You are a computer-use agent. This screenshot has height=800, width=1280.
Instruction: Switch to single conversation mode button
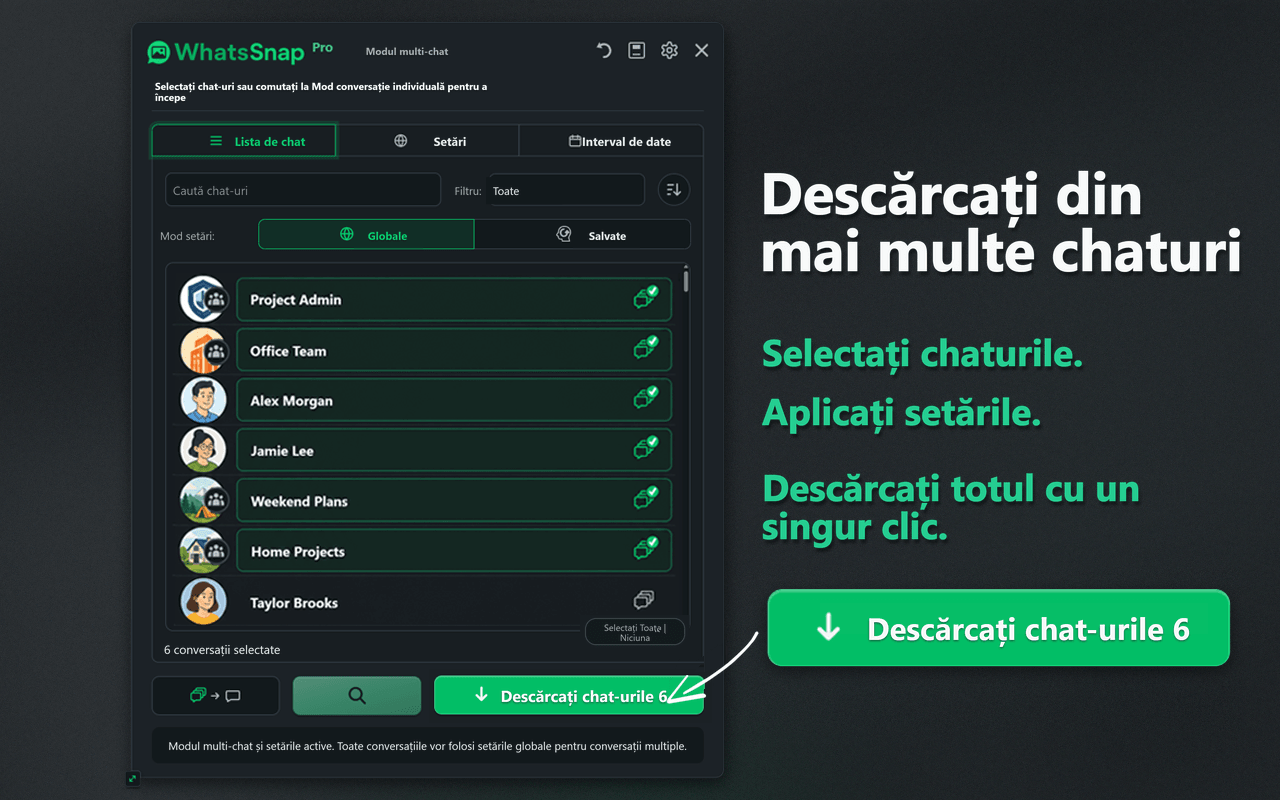click(215, 696)
